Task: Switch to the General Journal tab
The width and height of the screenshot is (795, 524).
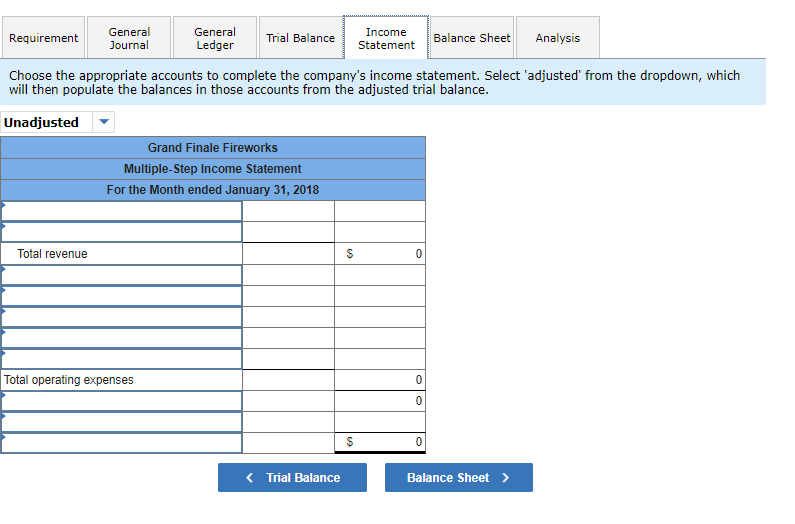Action: [129, 38]
